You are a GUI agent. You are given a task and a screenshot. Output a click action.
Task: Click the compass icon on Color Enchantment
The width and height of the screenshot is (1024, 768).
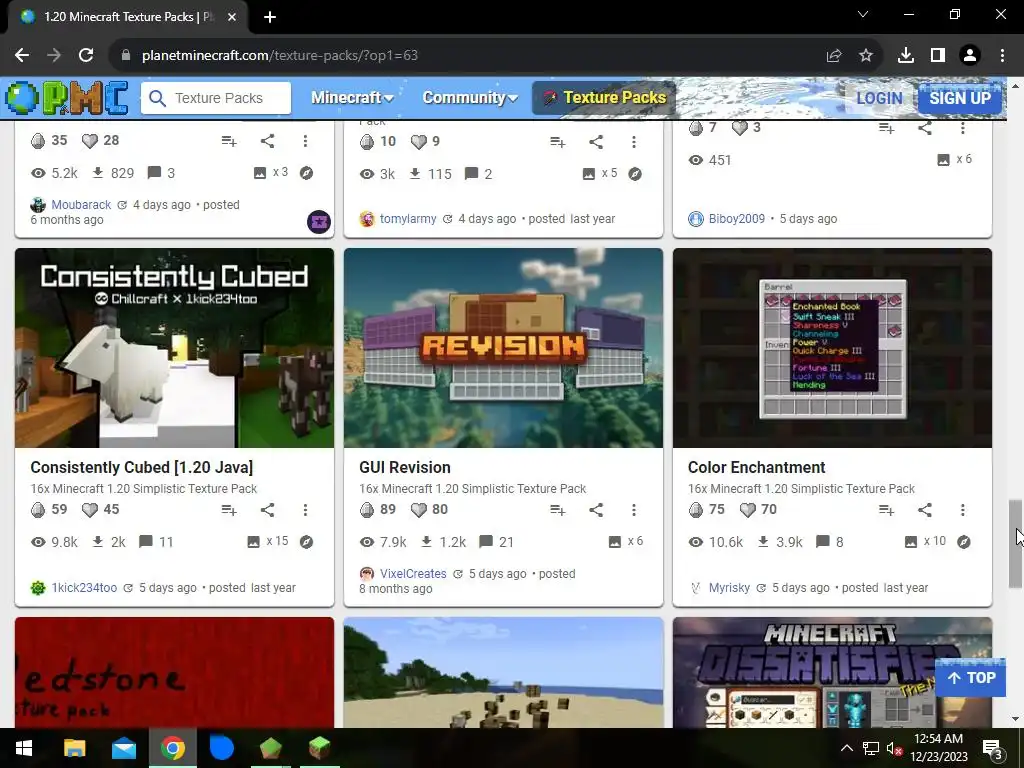(x=963, y=542)
